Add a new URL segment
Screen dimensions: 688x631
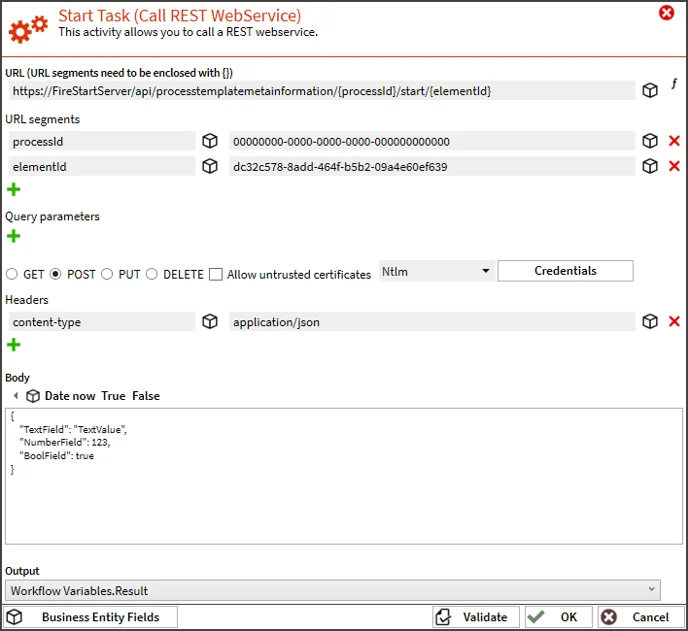coord(14,189)
